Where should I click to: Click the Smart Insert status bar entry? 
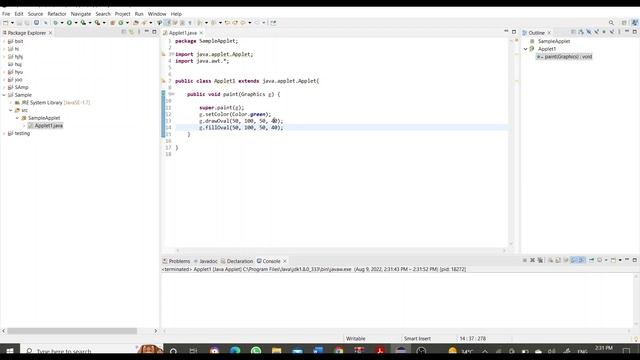click(417, 338)
